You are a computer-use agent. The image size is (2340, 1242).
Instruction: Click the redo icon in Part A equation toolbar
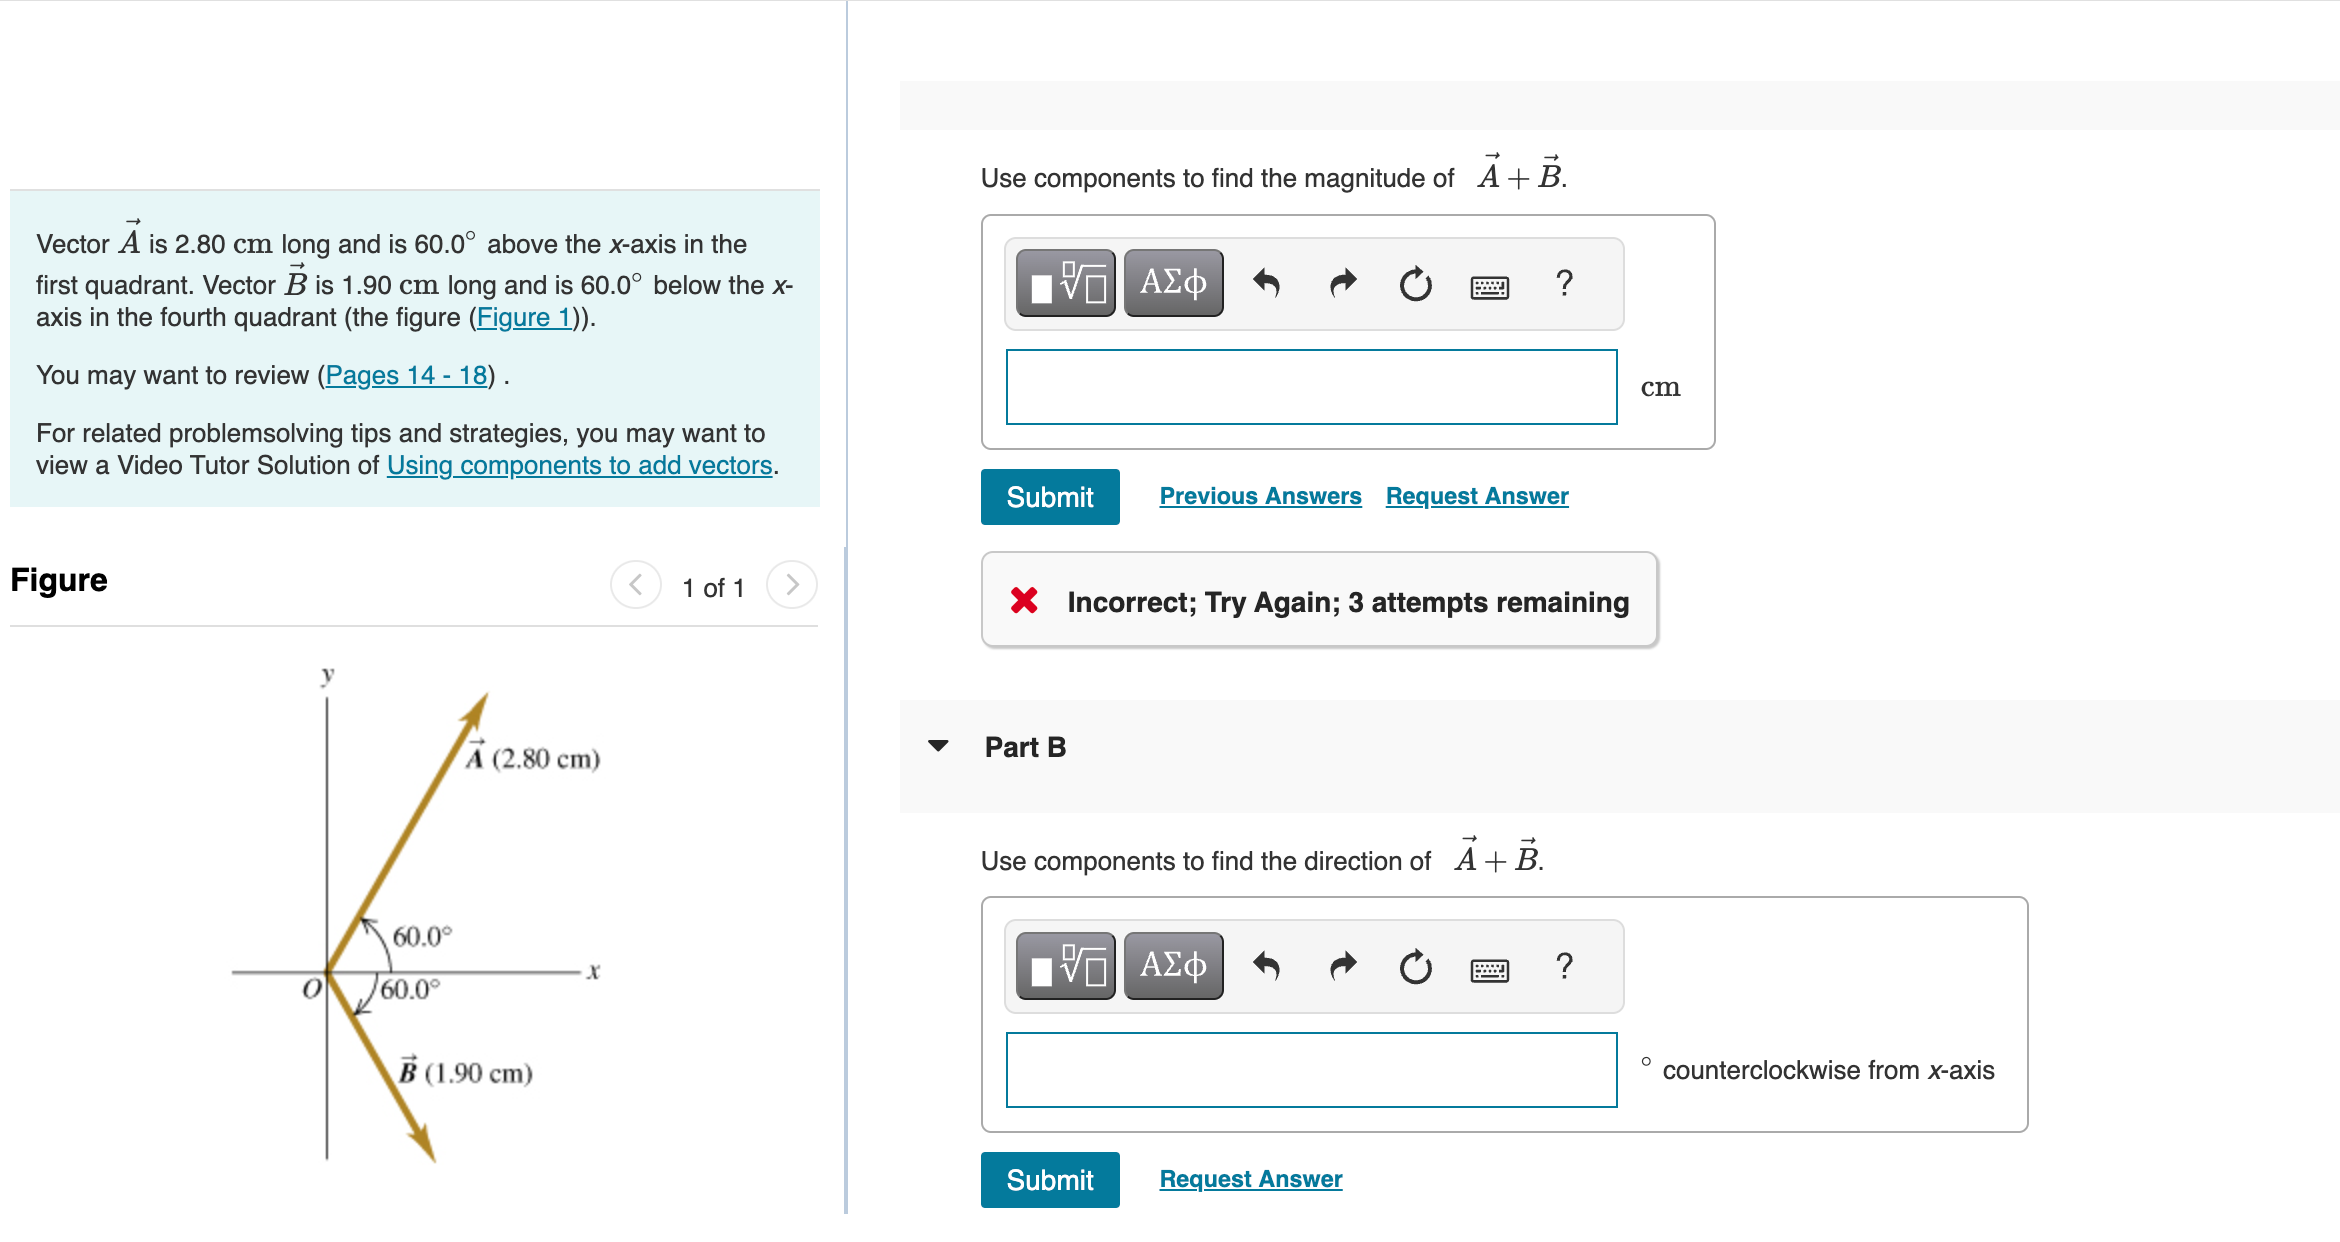pos(1341,283)
